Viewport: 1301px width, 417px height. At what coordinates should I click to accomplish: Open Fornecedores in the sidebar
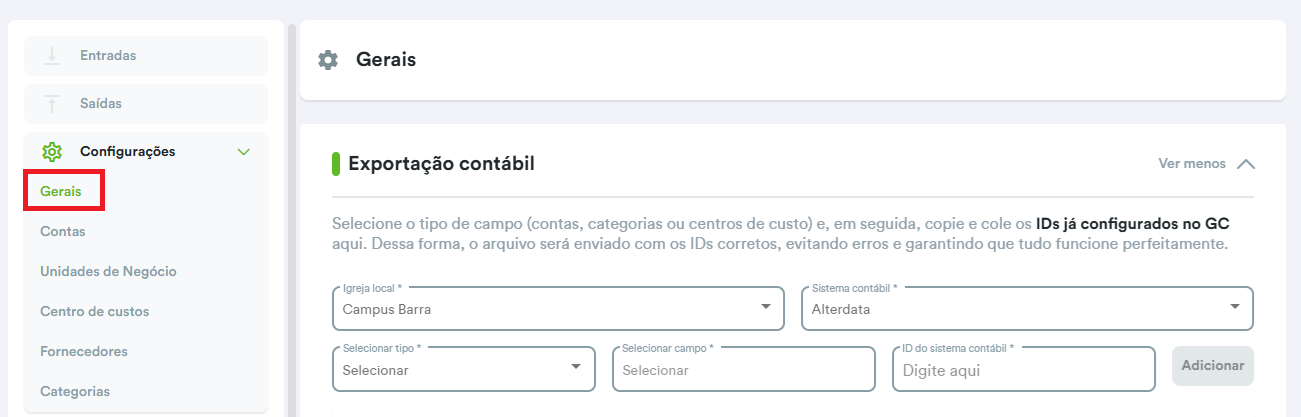83,351
